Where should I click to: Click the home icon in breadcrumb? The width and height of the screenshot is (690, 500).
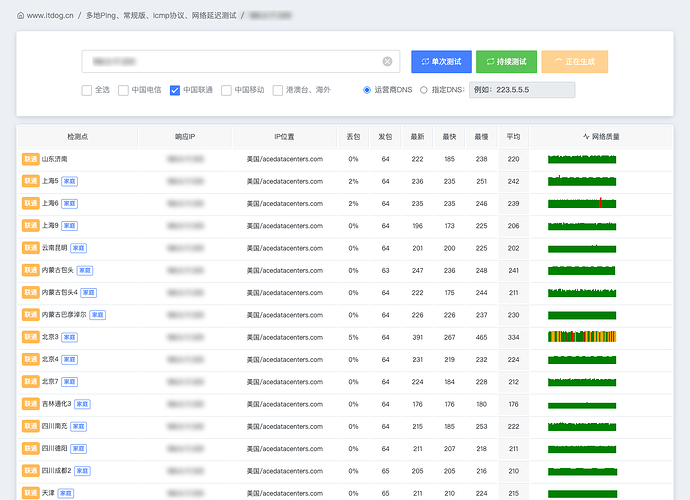(x=20, y=15)
